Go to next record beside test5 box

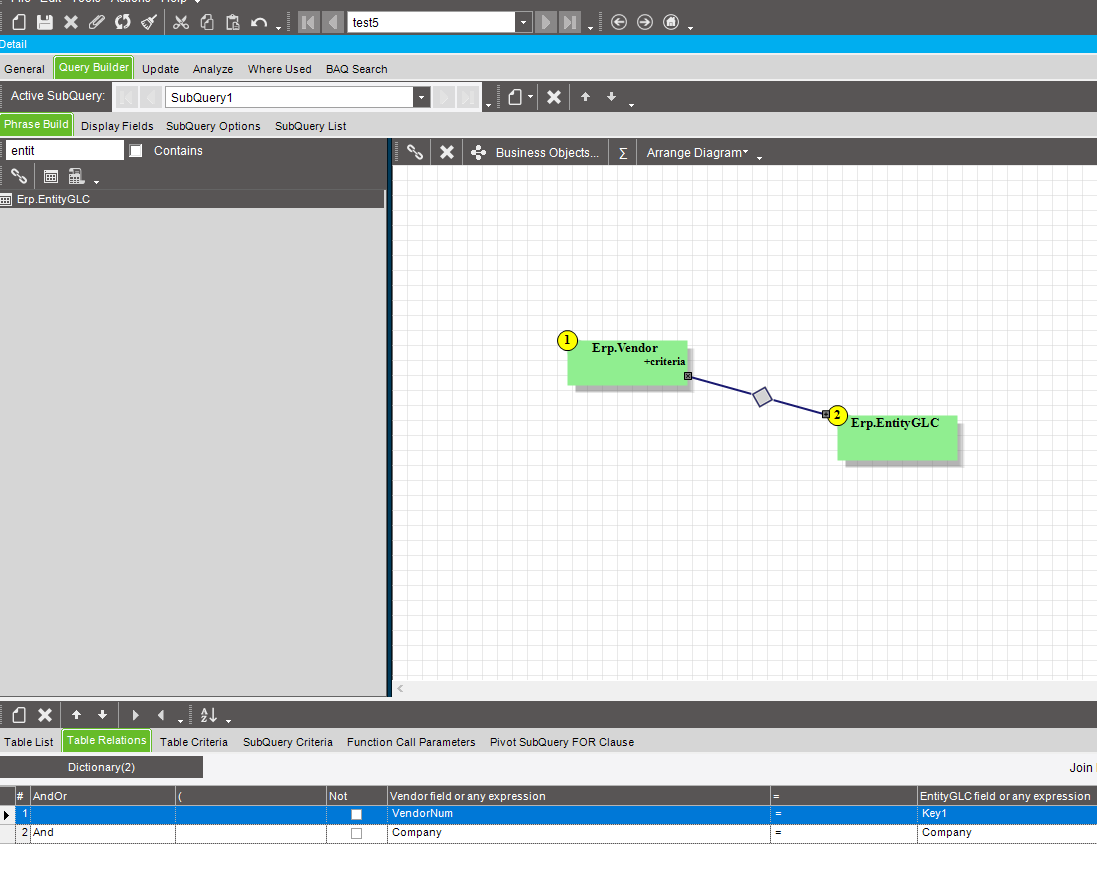(x=546, y=22)
